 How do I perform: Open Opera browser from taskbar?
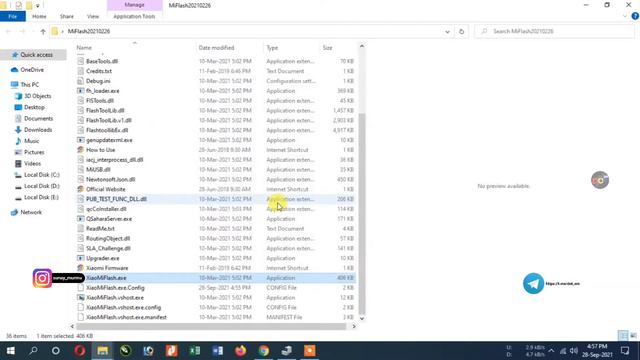point(80,351)
